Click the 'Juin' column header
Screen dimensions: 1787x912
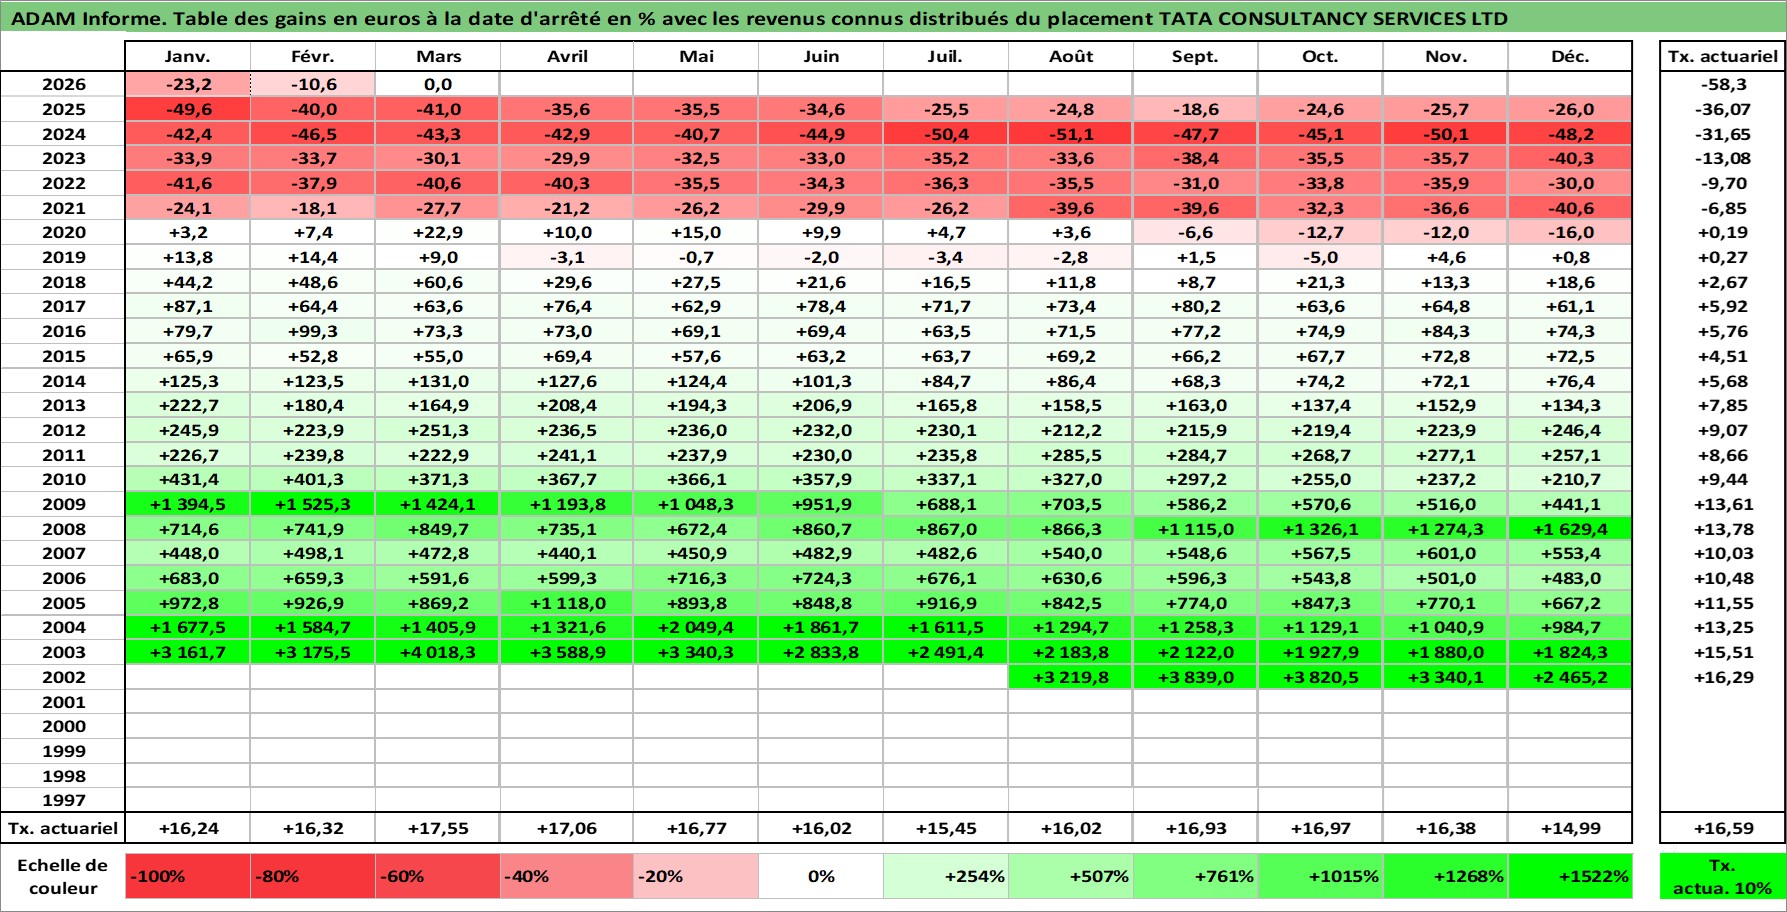821,57
